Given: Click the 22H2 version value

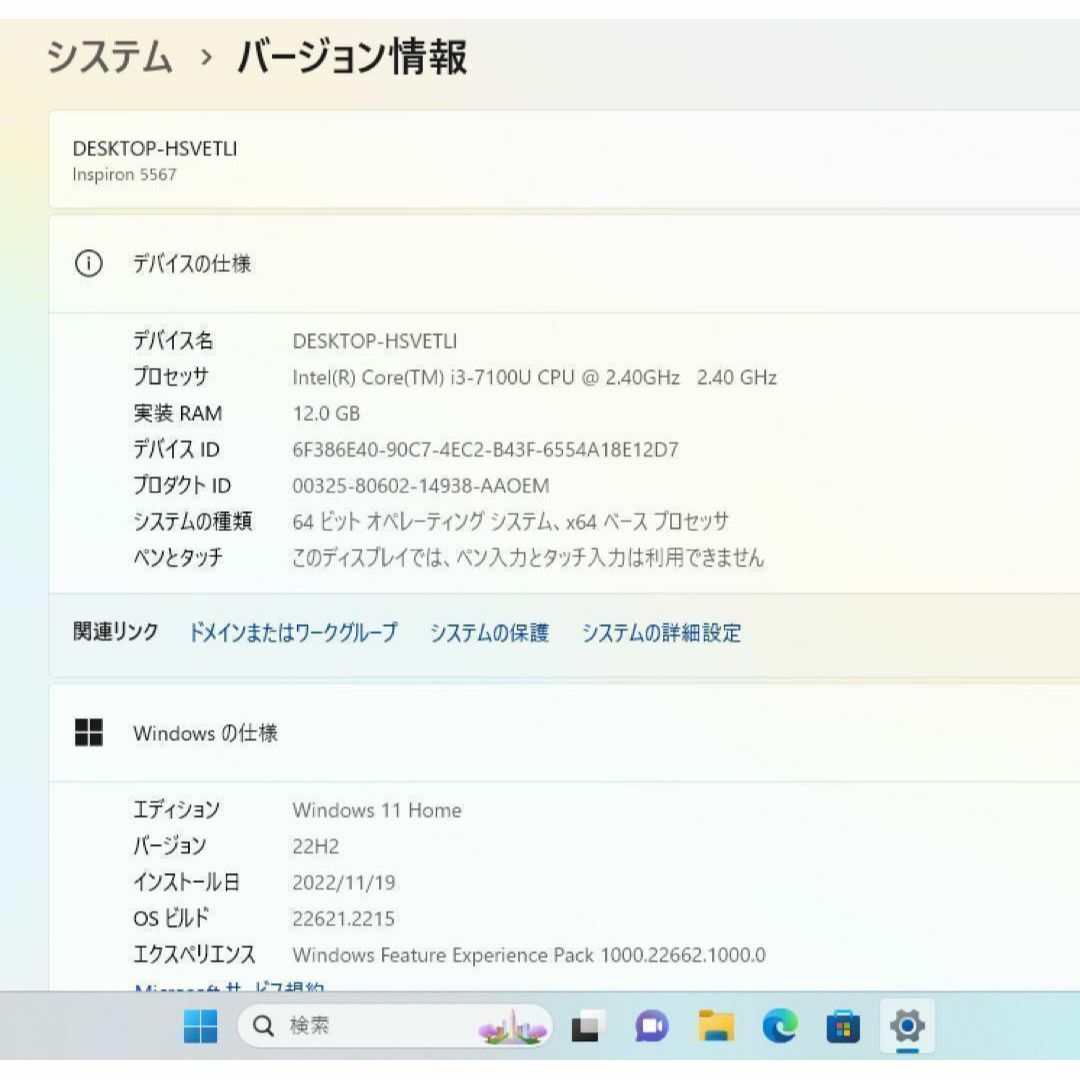Looking at the screenshot, I should (x=315, y=847).
